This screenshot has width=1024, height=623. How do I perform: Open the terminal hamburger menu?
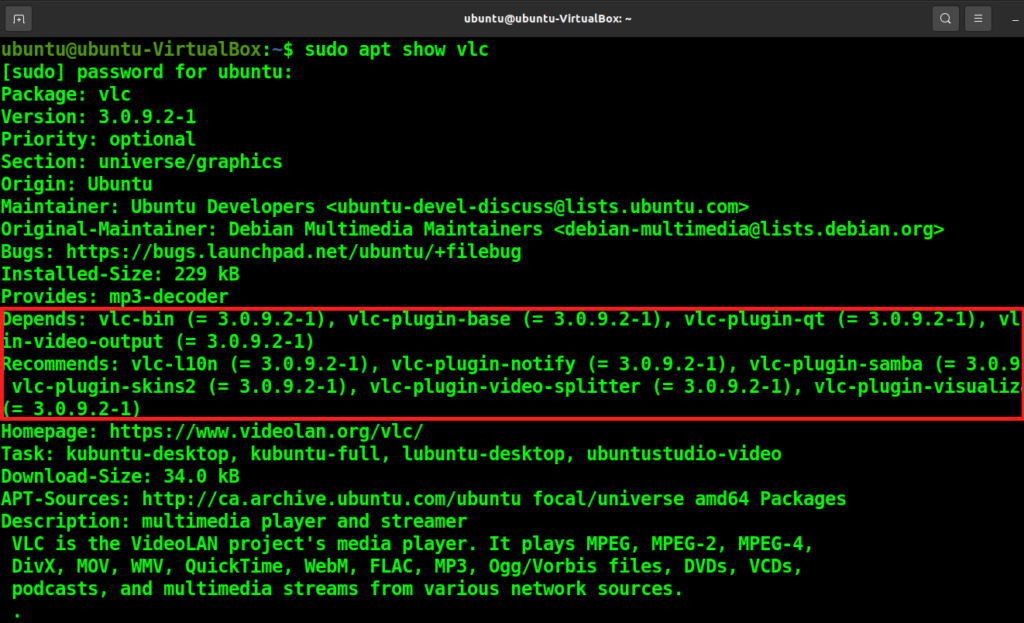tap(977, 17)
